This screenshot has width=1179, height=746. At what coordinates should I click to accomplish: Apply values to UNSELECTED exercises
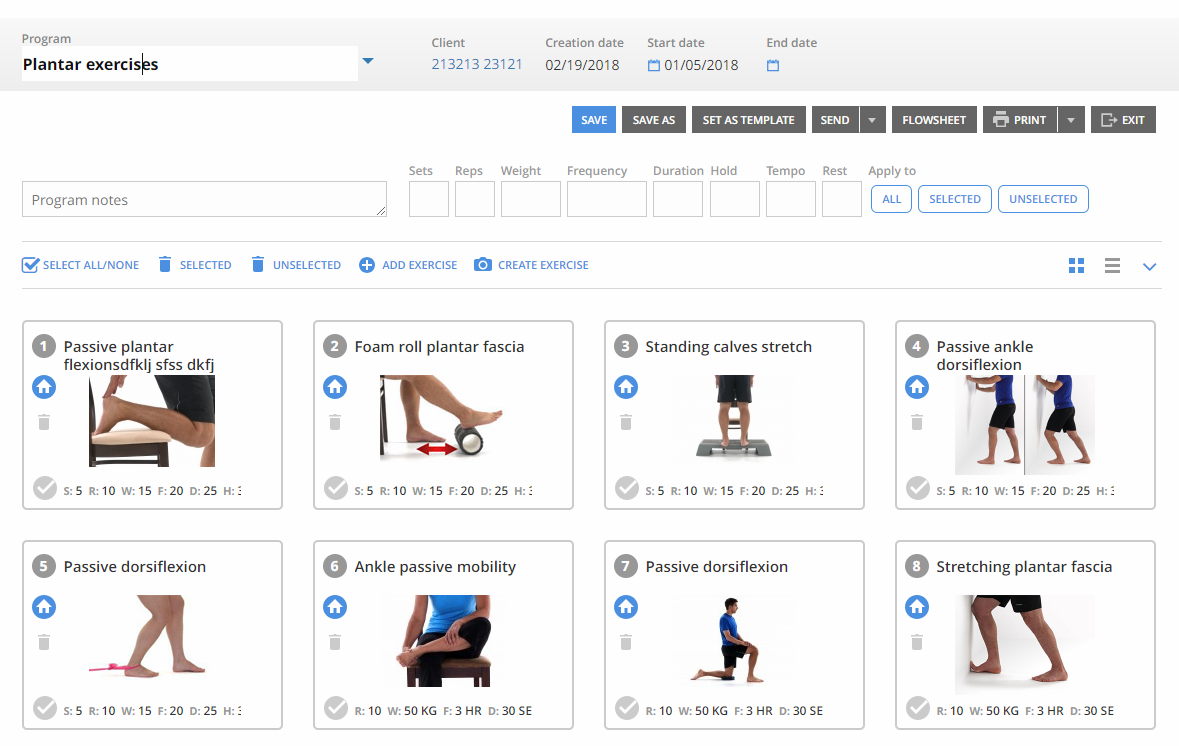[x=1043, y=199]
